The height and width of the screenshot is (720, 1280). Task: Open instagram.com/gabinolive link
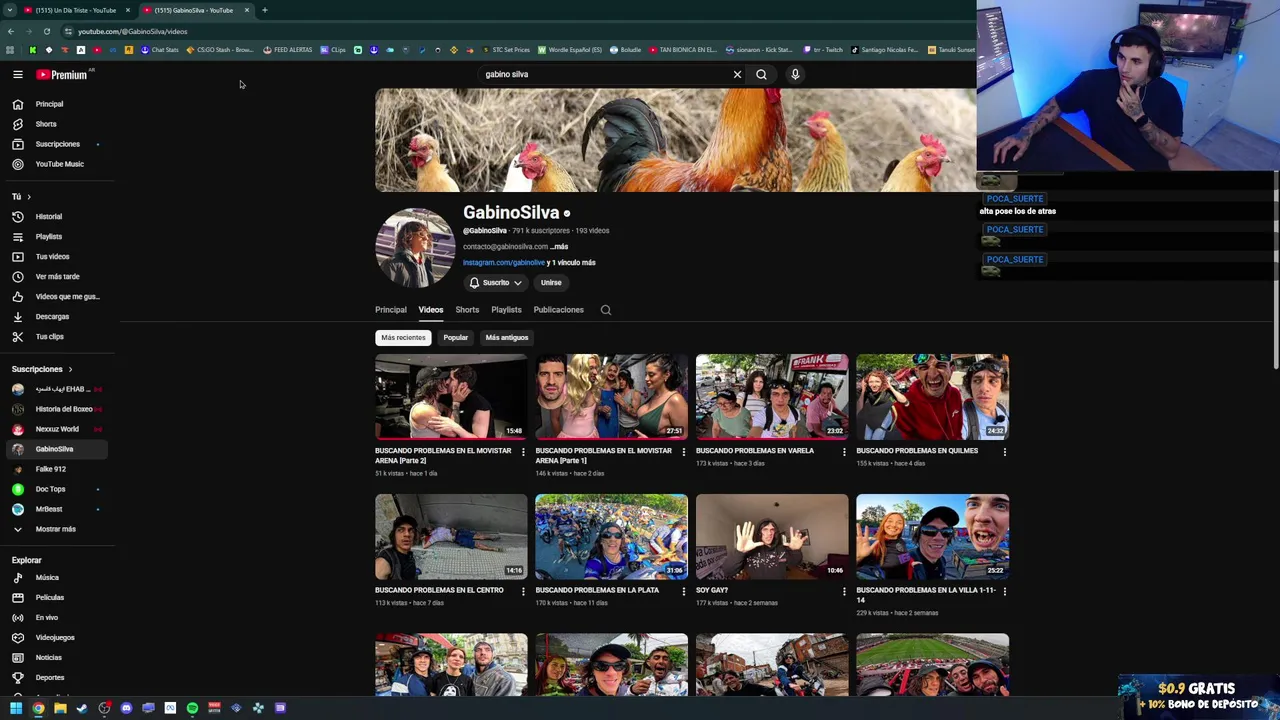click(504, 263)
